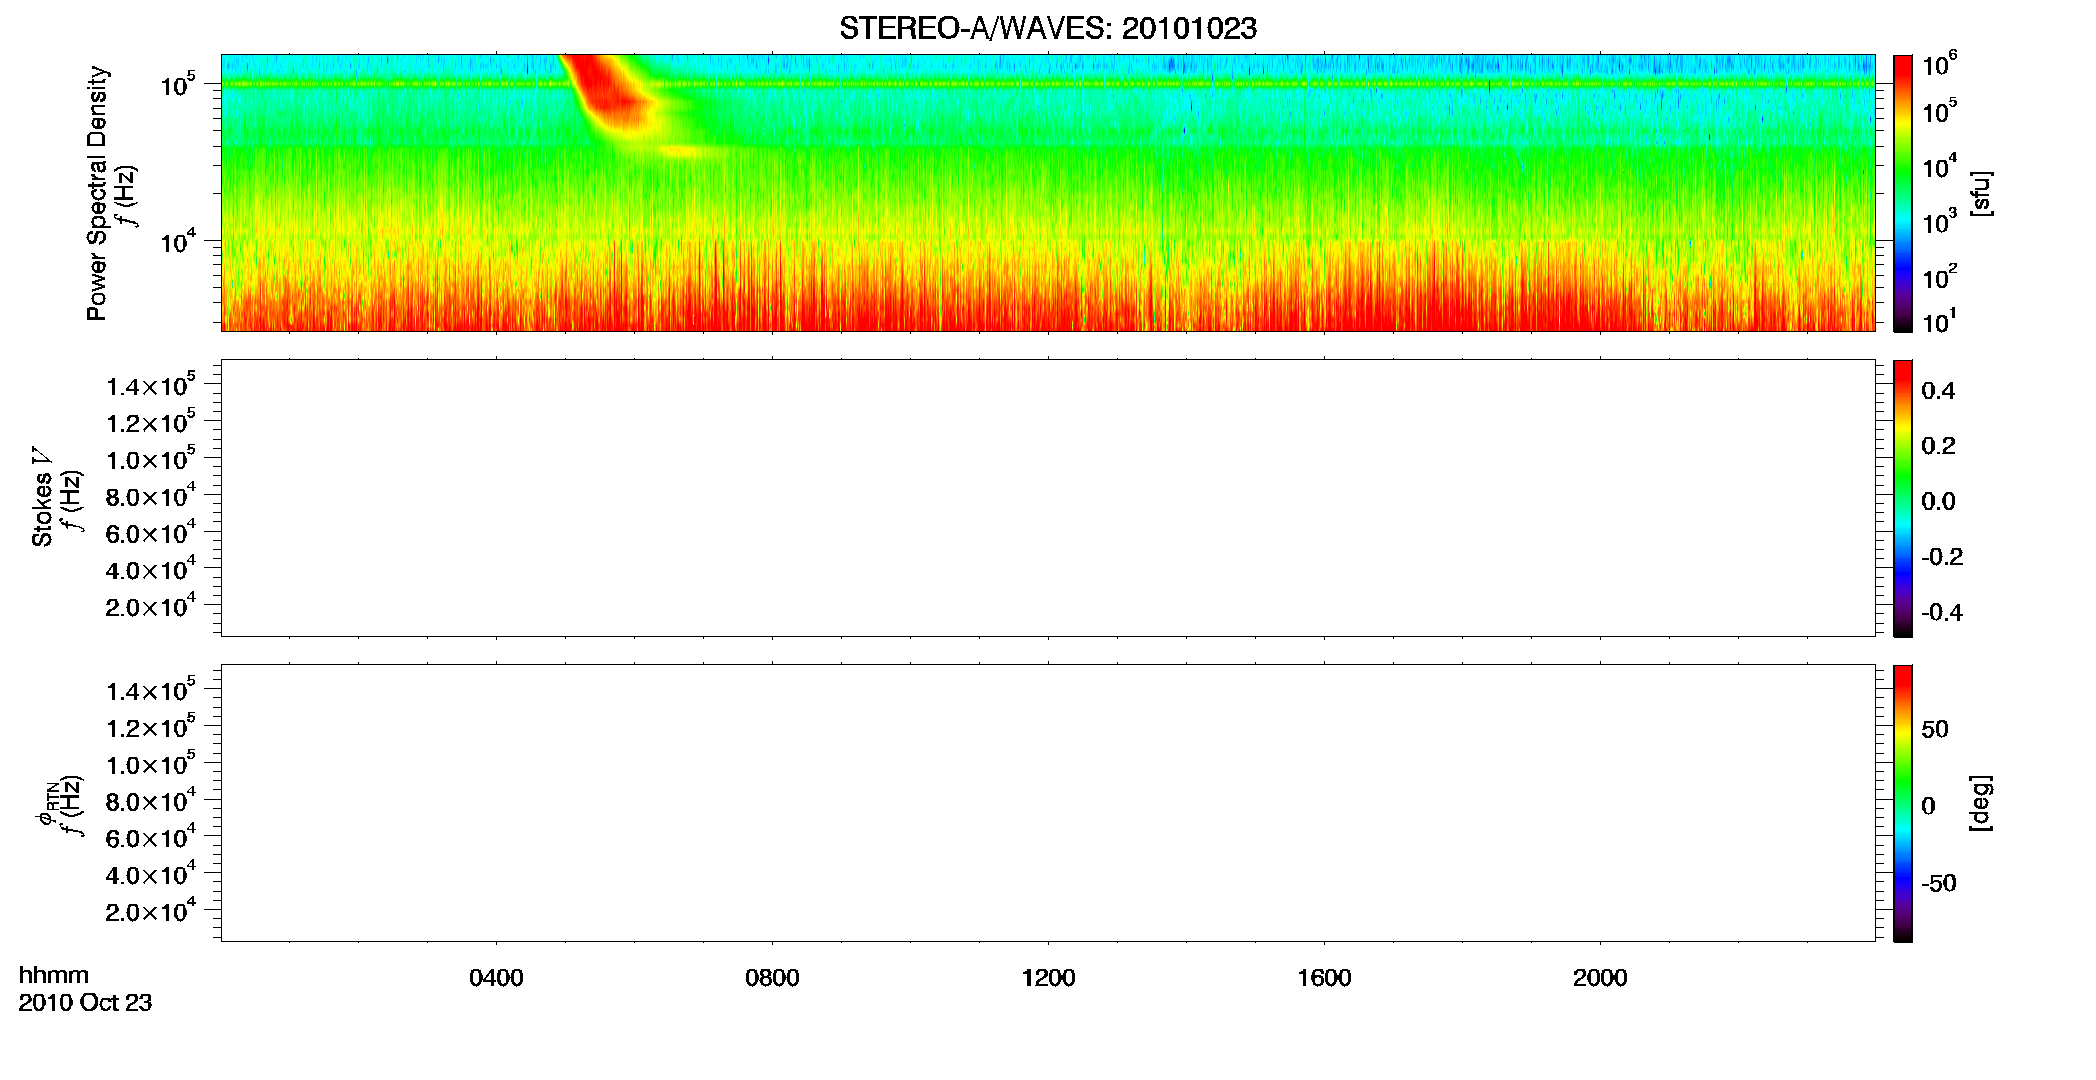Click the red radio burst in the spectrogram
Image resolution: width=2096 pixels, height=1080 pixels.
[x=608, y=95]
